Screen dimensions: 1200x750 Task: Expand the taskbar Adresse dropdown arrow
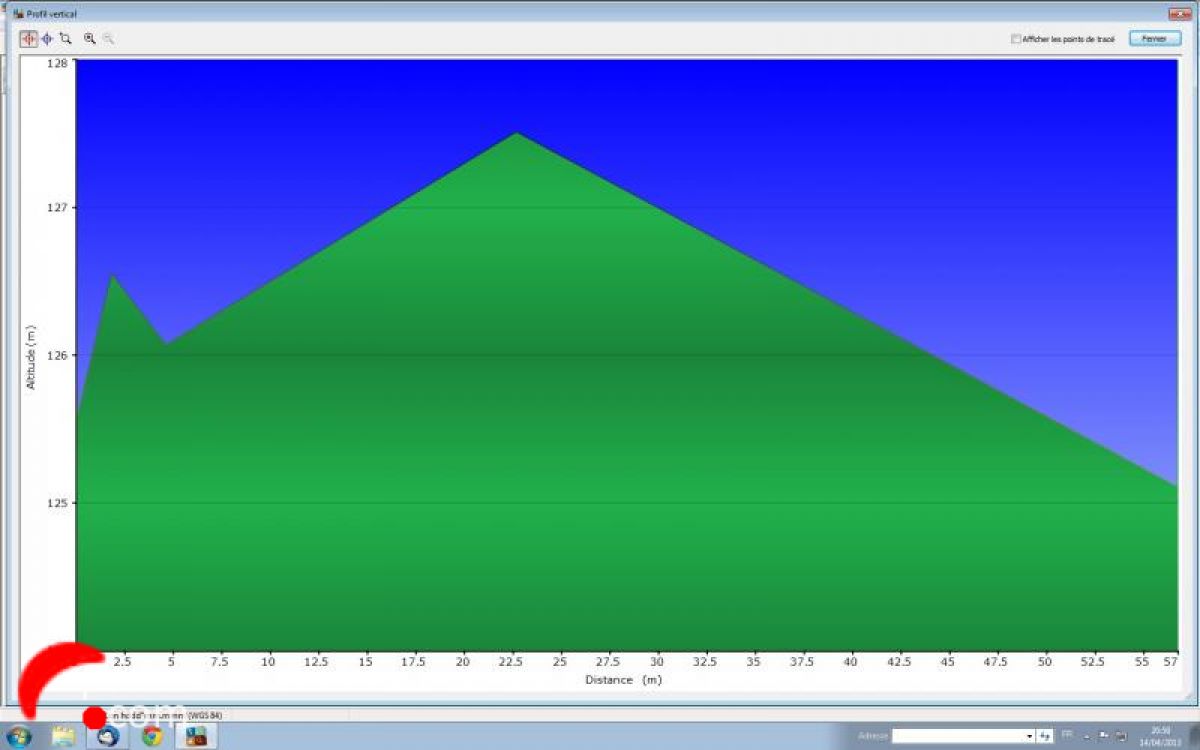pos(1029,736)
